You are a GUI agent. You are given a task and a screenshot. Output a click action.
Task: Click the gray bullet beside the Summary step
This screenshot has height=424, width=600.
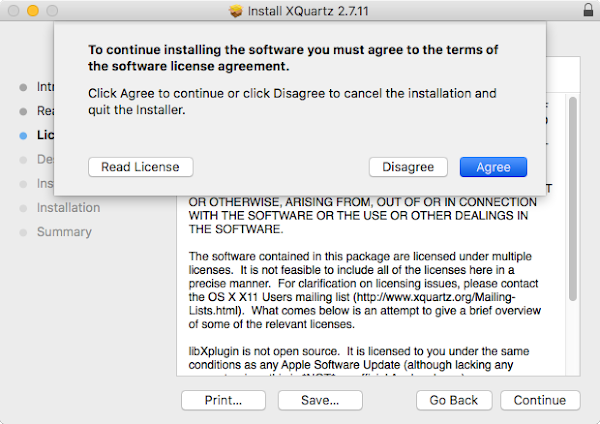[x=23, y=232]
